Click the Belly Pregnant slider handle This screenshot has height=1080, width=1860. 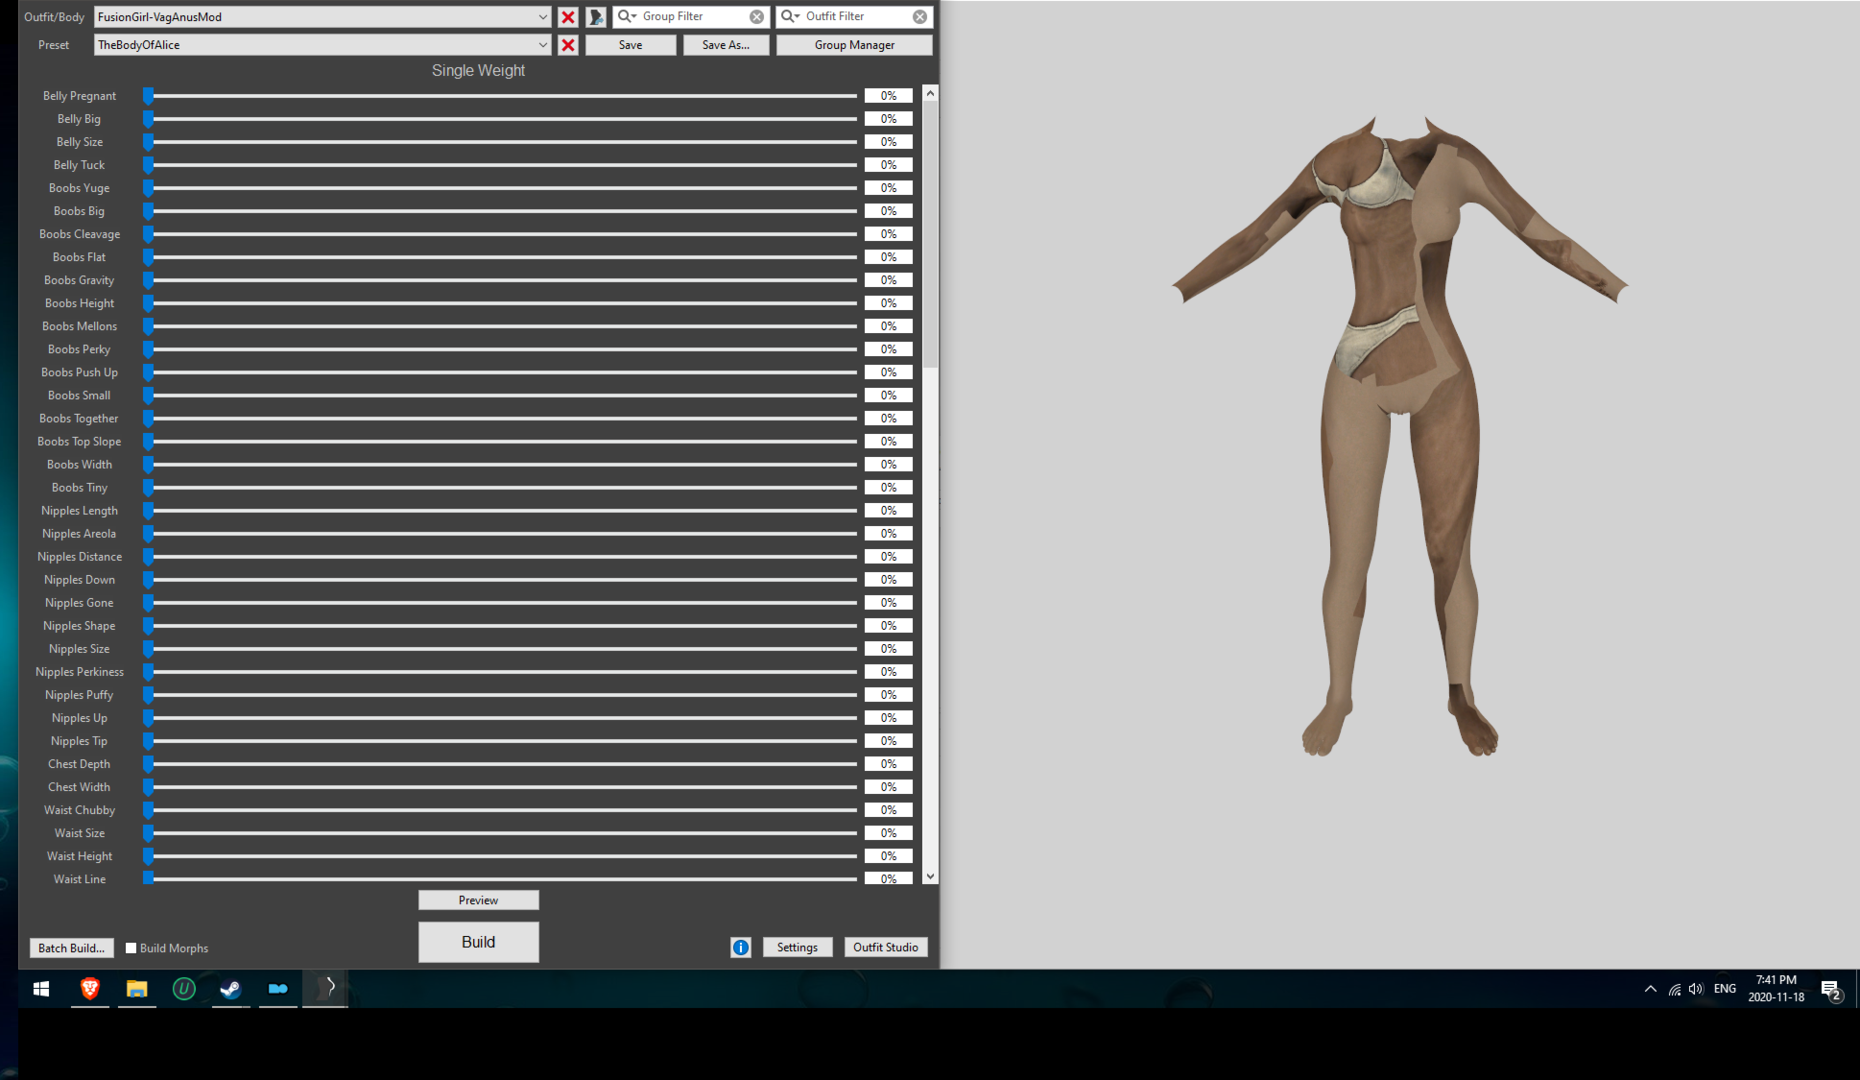click(x=148, y=96)
